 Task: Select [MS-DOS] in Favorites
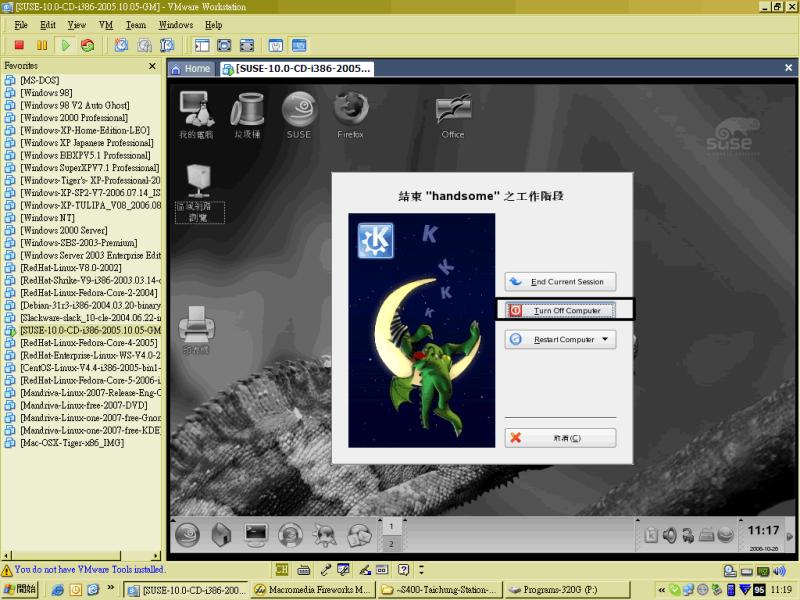(x=39, y=80)
